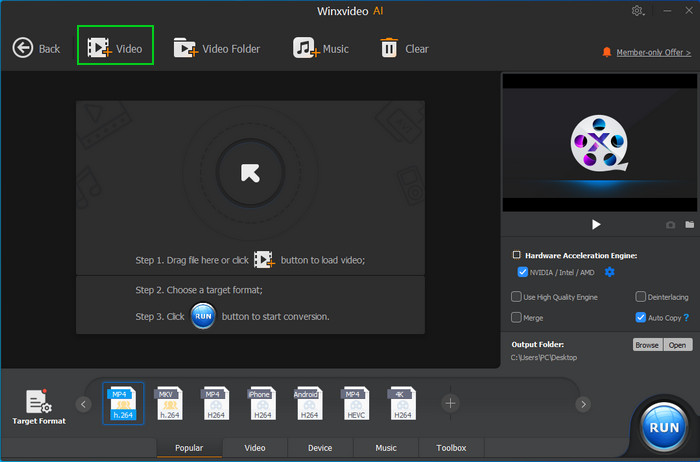The width and height of the screenshot is (700, 462).
Task: Select the Android H264 format profile
Action: click(x=309, y=404)
